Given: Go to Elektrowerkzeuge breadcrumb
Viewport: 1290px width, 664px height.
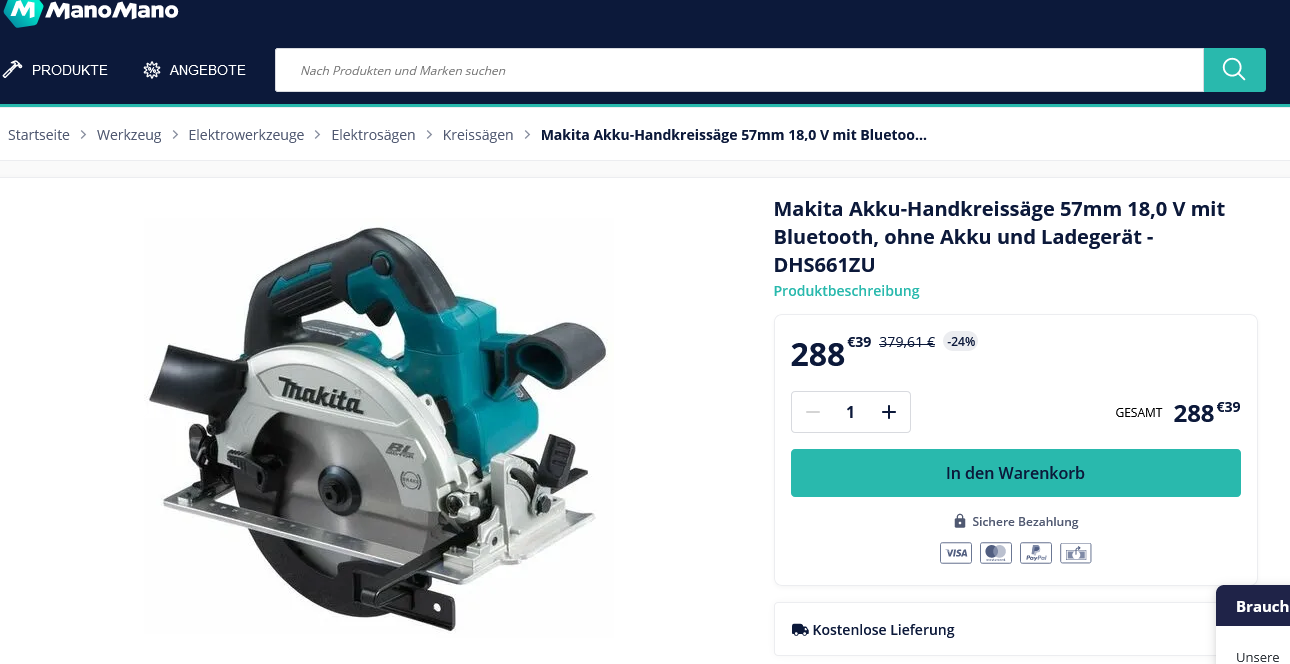Looking at the screenshot, I should (x=246, y=135).
